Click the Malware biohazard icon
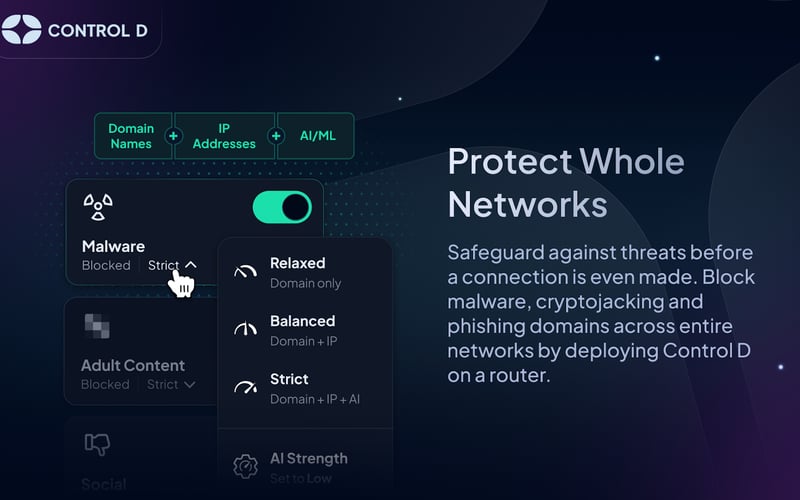 (97, 207)
